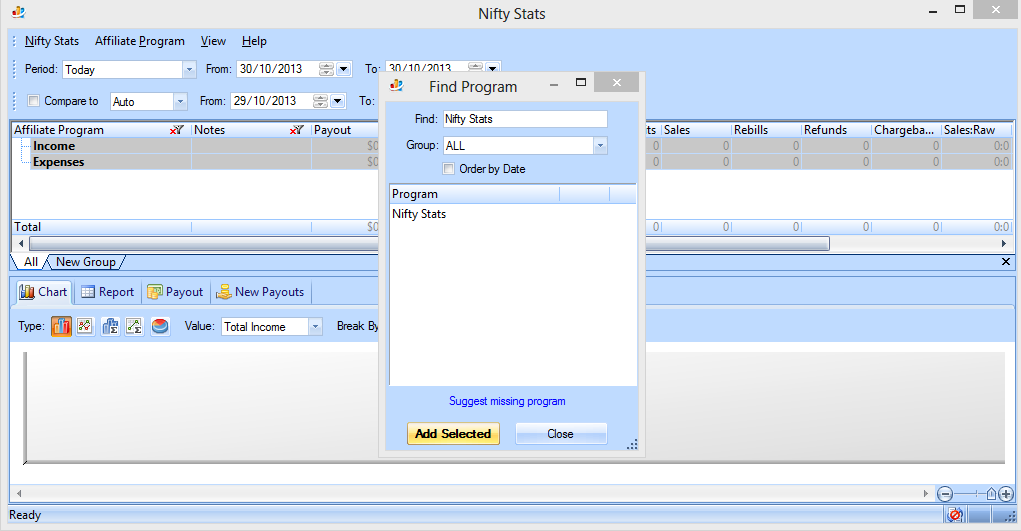1021x531 pixels.
Task: Clear the Affiliate Program column filter
Action: (176, 130)
